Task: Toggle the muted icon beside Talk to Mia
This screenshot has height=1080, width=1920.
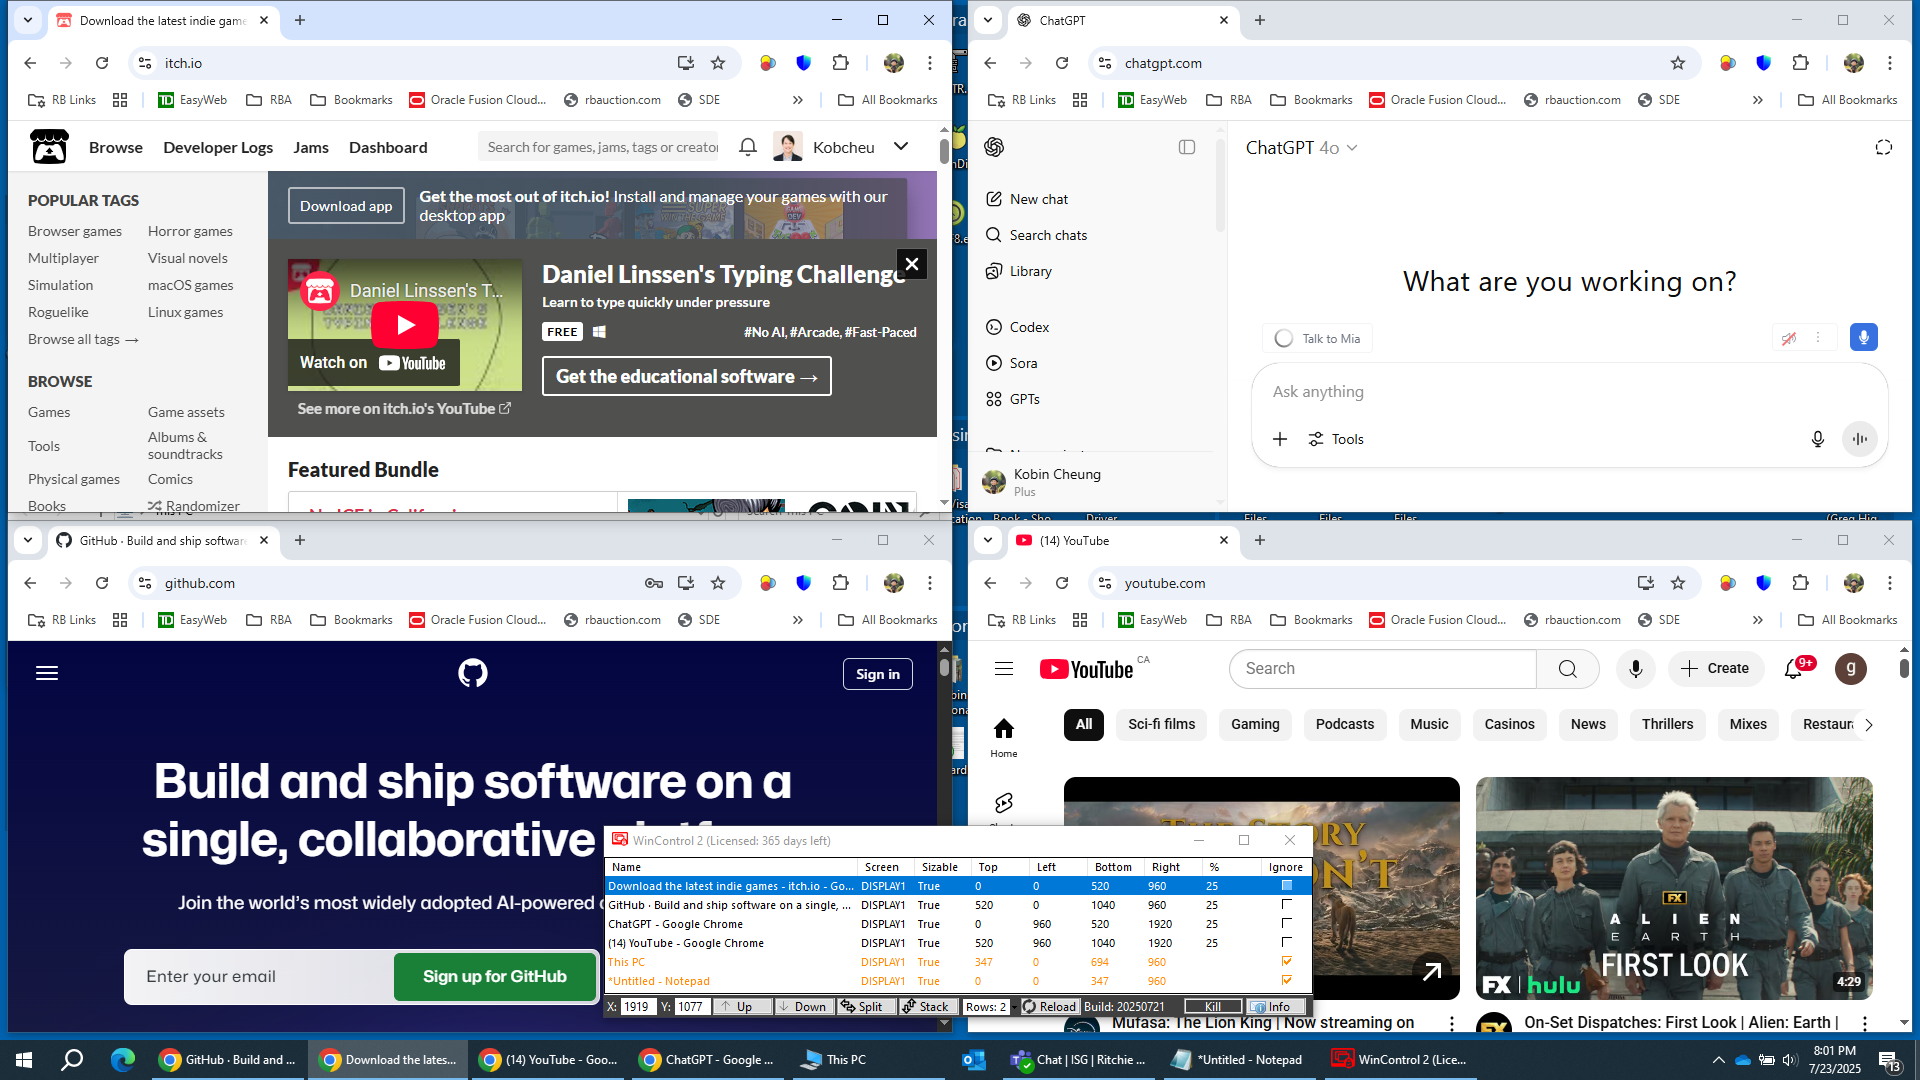Action: [x=1789, y=338]
